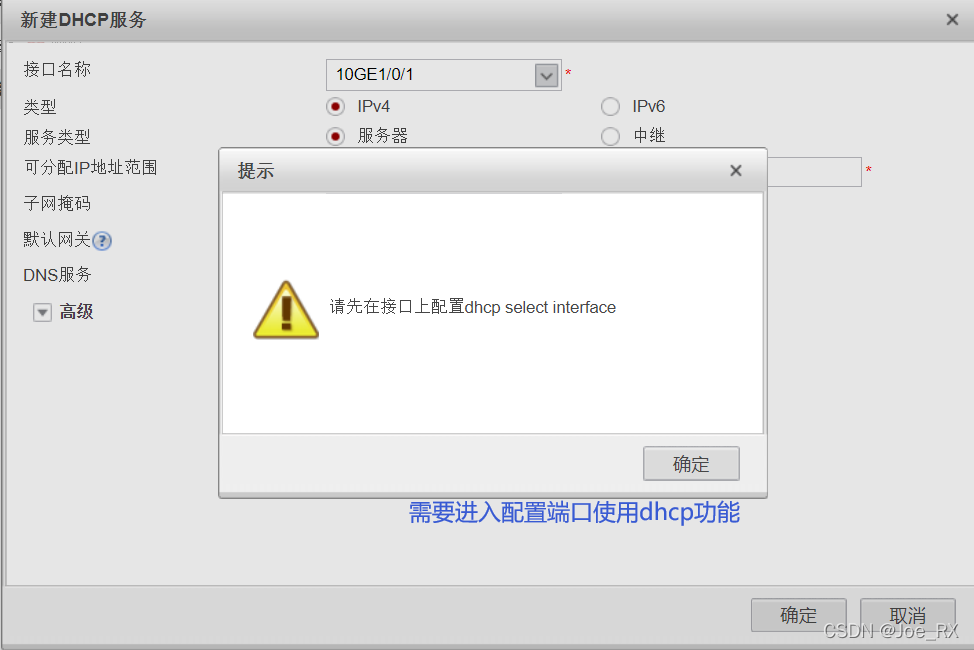Expand the 高级 advanced section arrow
This screenshot has width=974, height=650.
42,312
